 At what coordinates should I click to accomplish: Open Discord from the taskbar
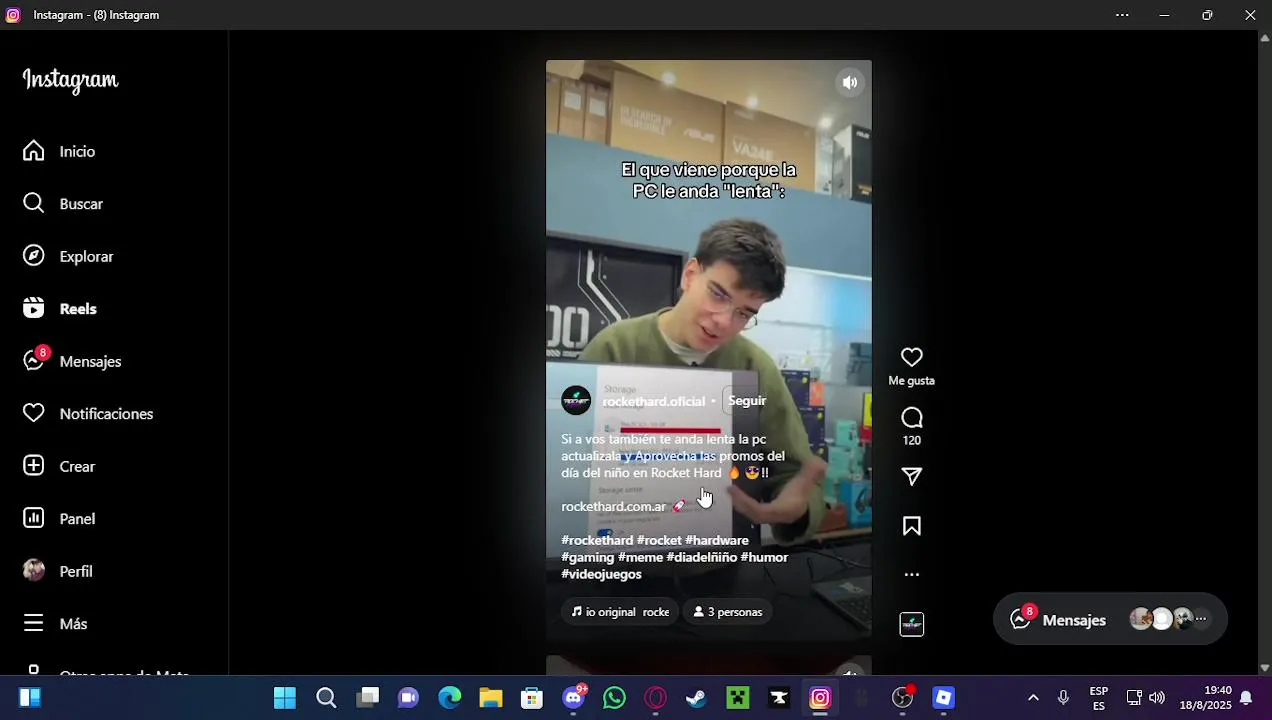(574, 698)
